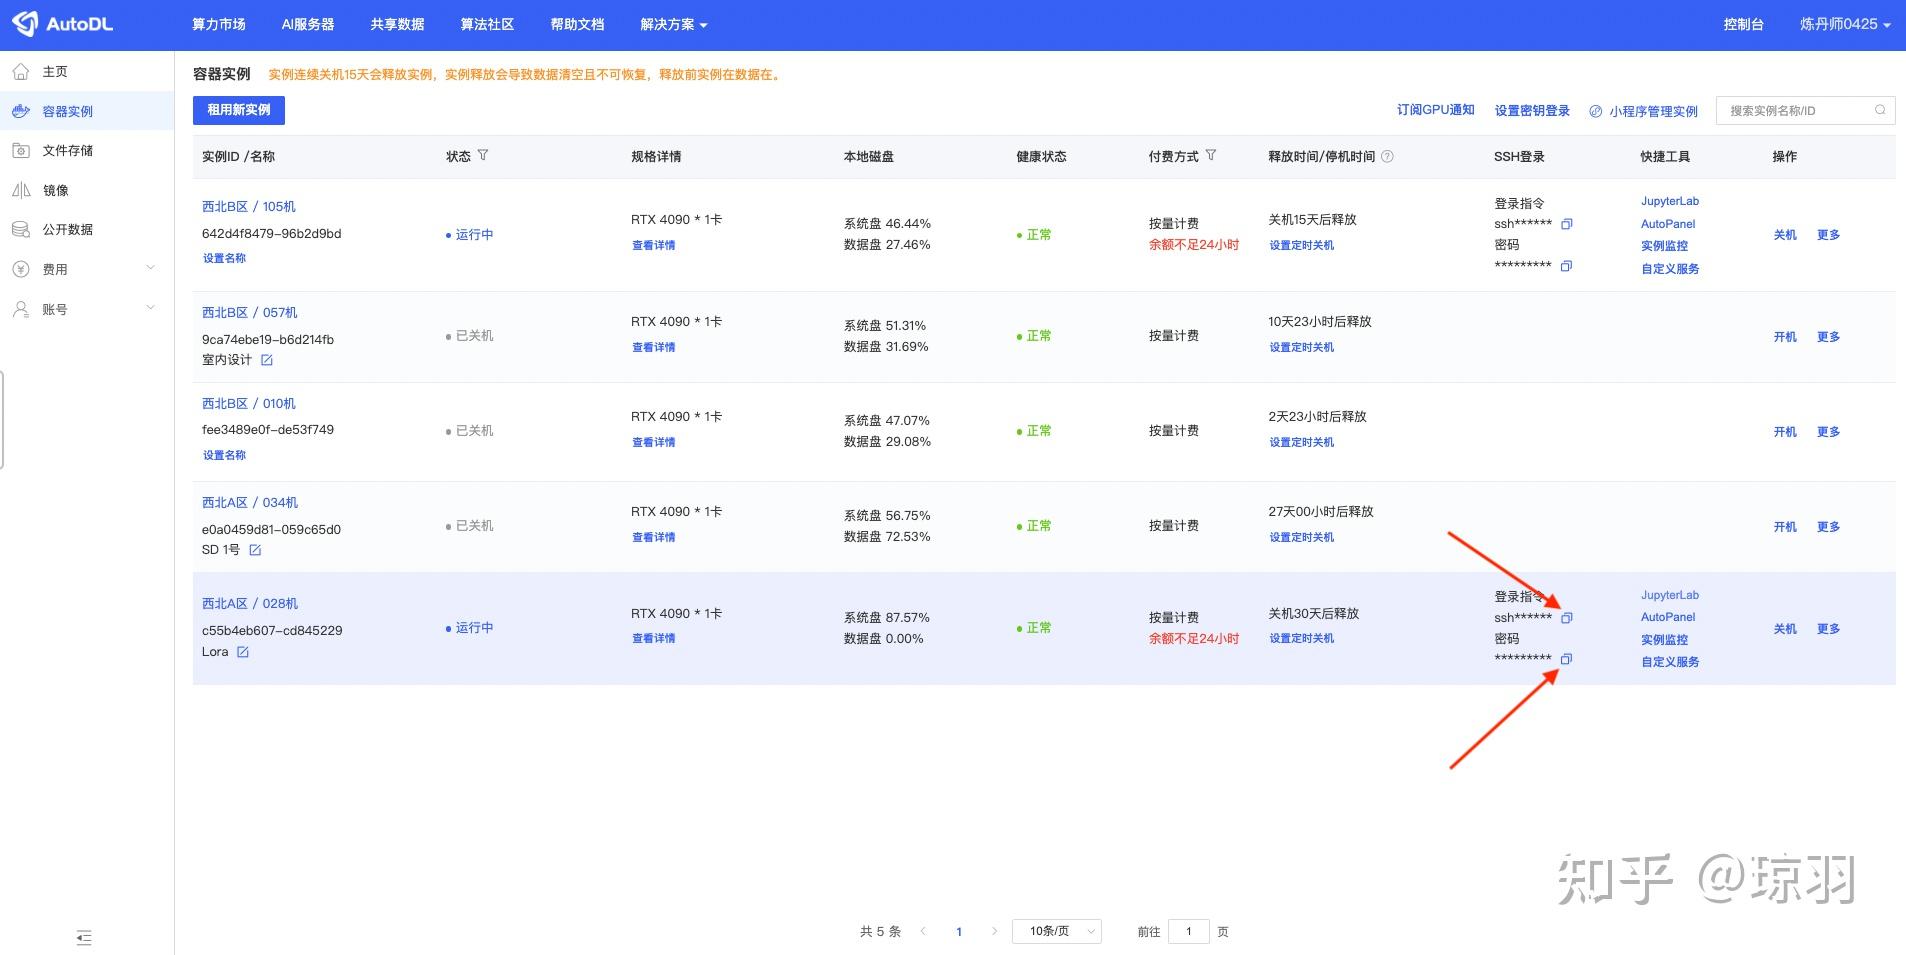Screen dimensions: 1906x955
Task: Open the 10条/页 page size dropdown
Action: pyautogui.click(x=1056, y=931)
